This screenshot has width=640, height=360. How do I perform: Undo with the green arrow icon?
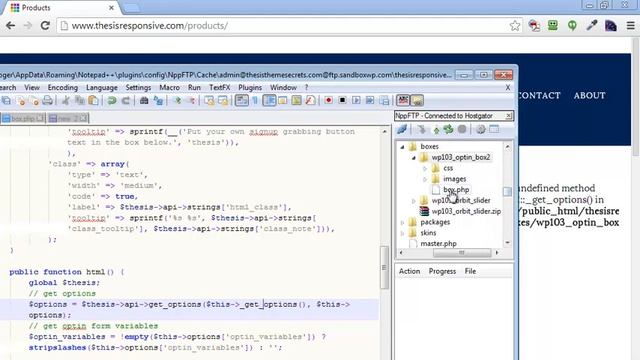click(111, 100)
